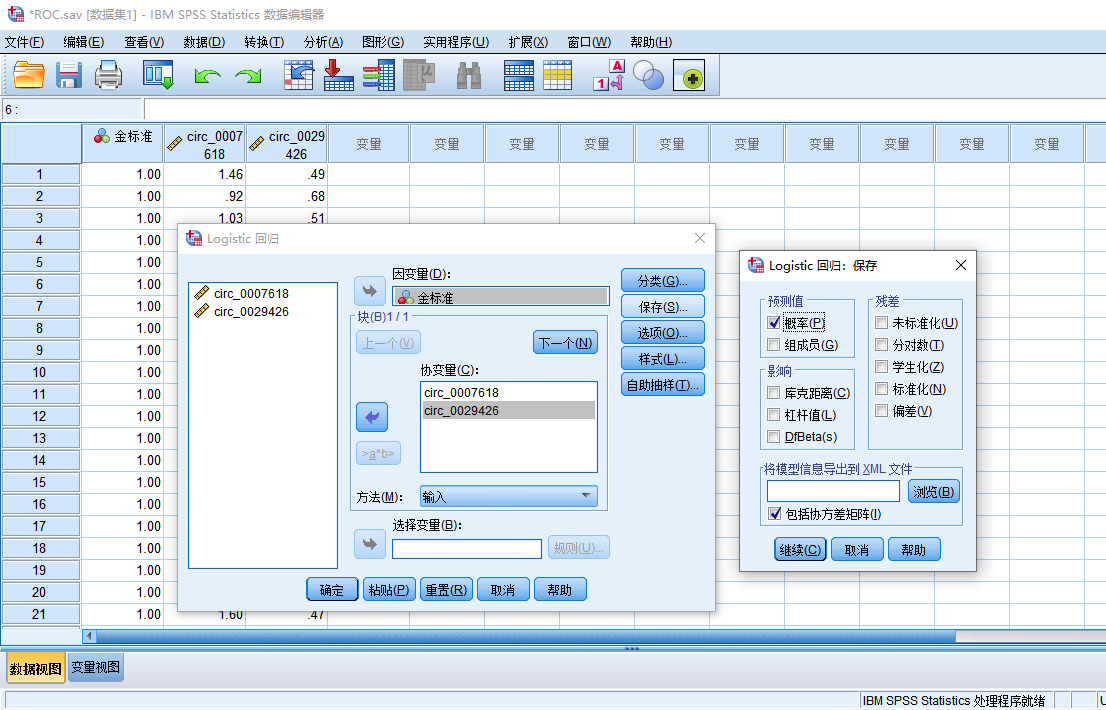The image size is (1106, 710).
Task: Tick 未标准化(U) residual checkbox
Action: (x=882, y=323)
